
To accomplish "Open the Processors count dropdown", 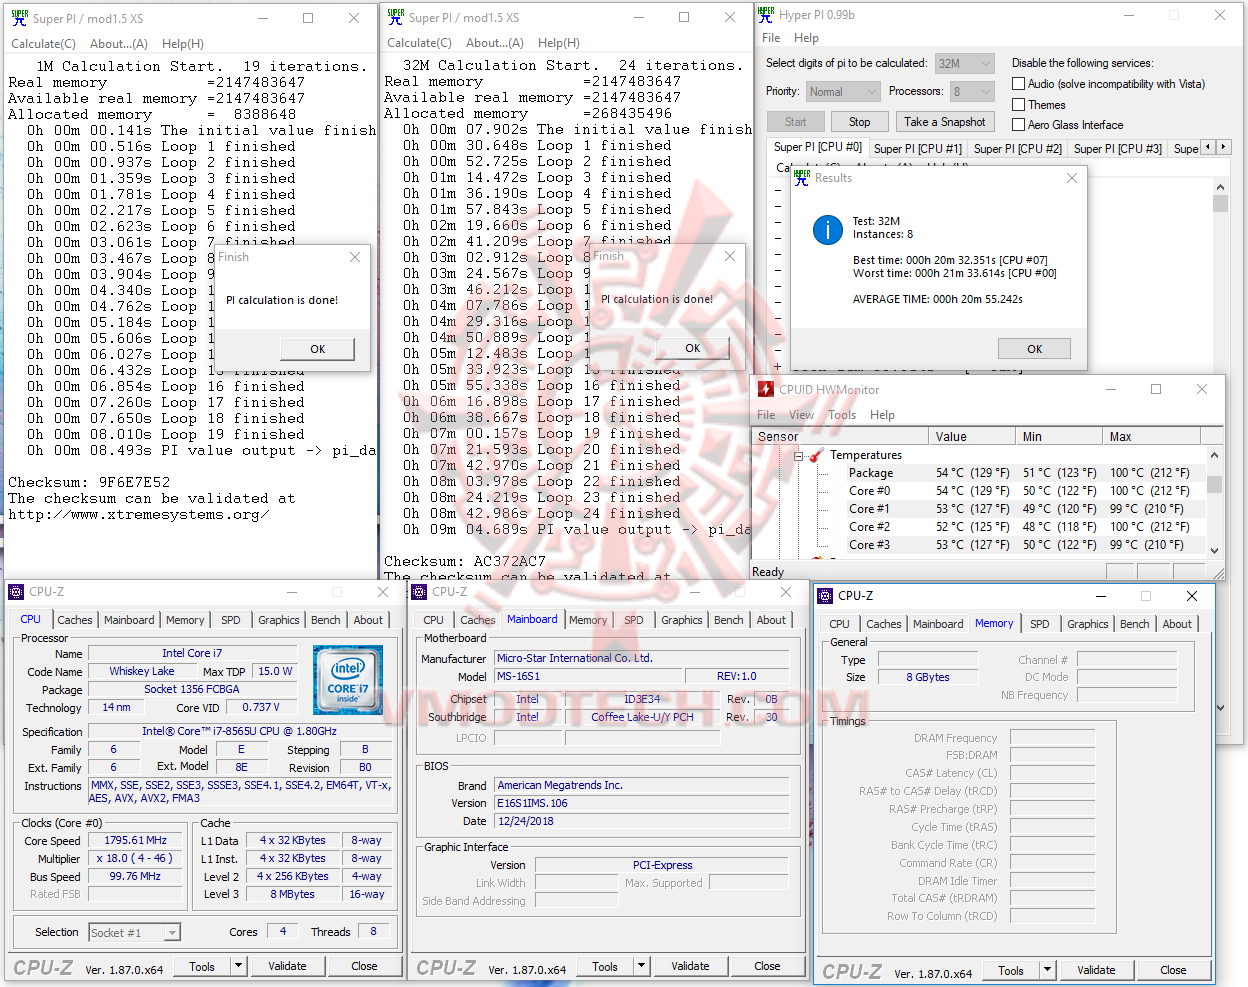I will point(972,91).
